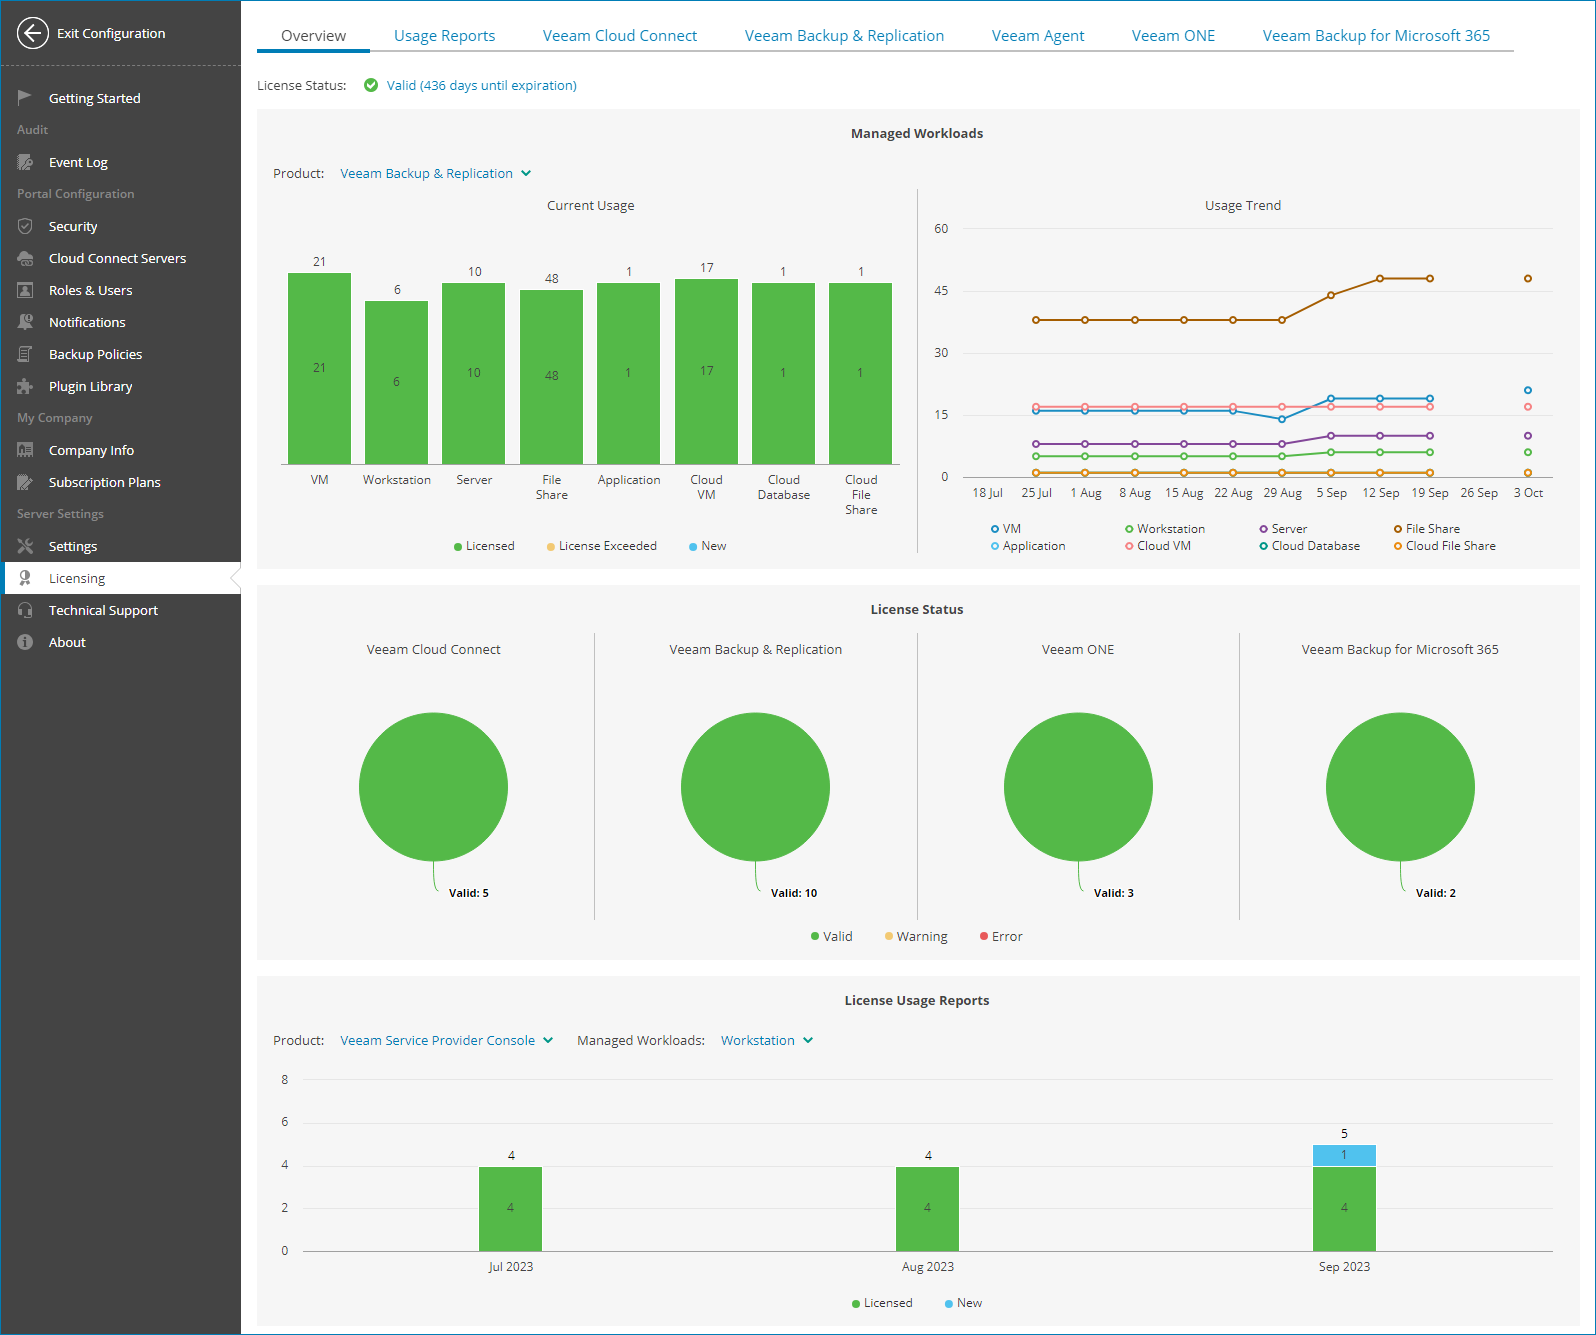
Task: Click the Getting Started flag icon
Action: click(25, 97)
